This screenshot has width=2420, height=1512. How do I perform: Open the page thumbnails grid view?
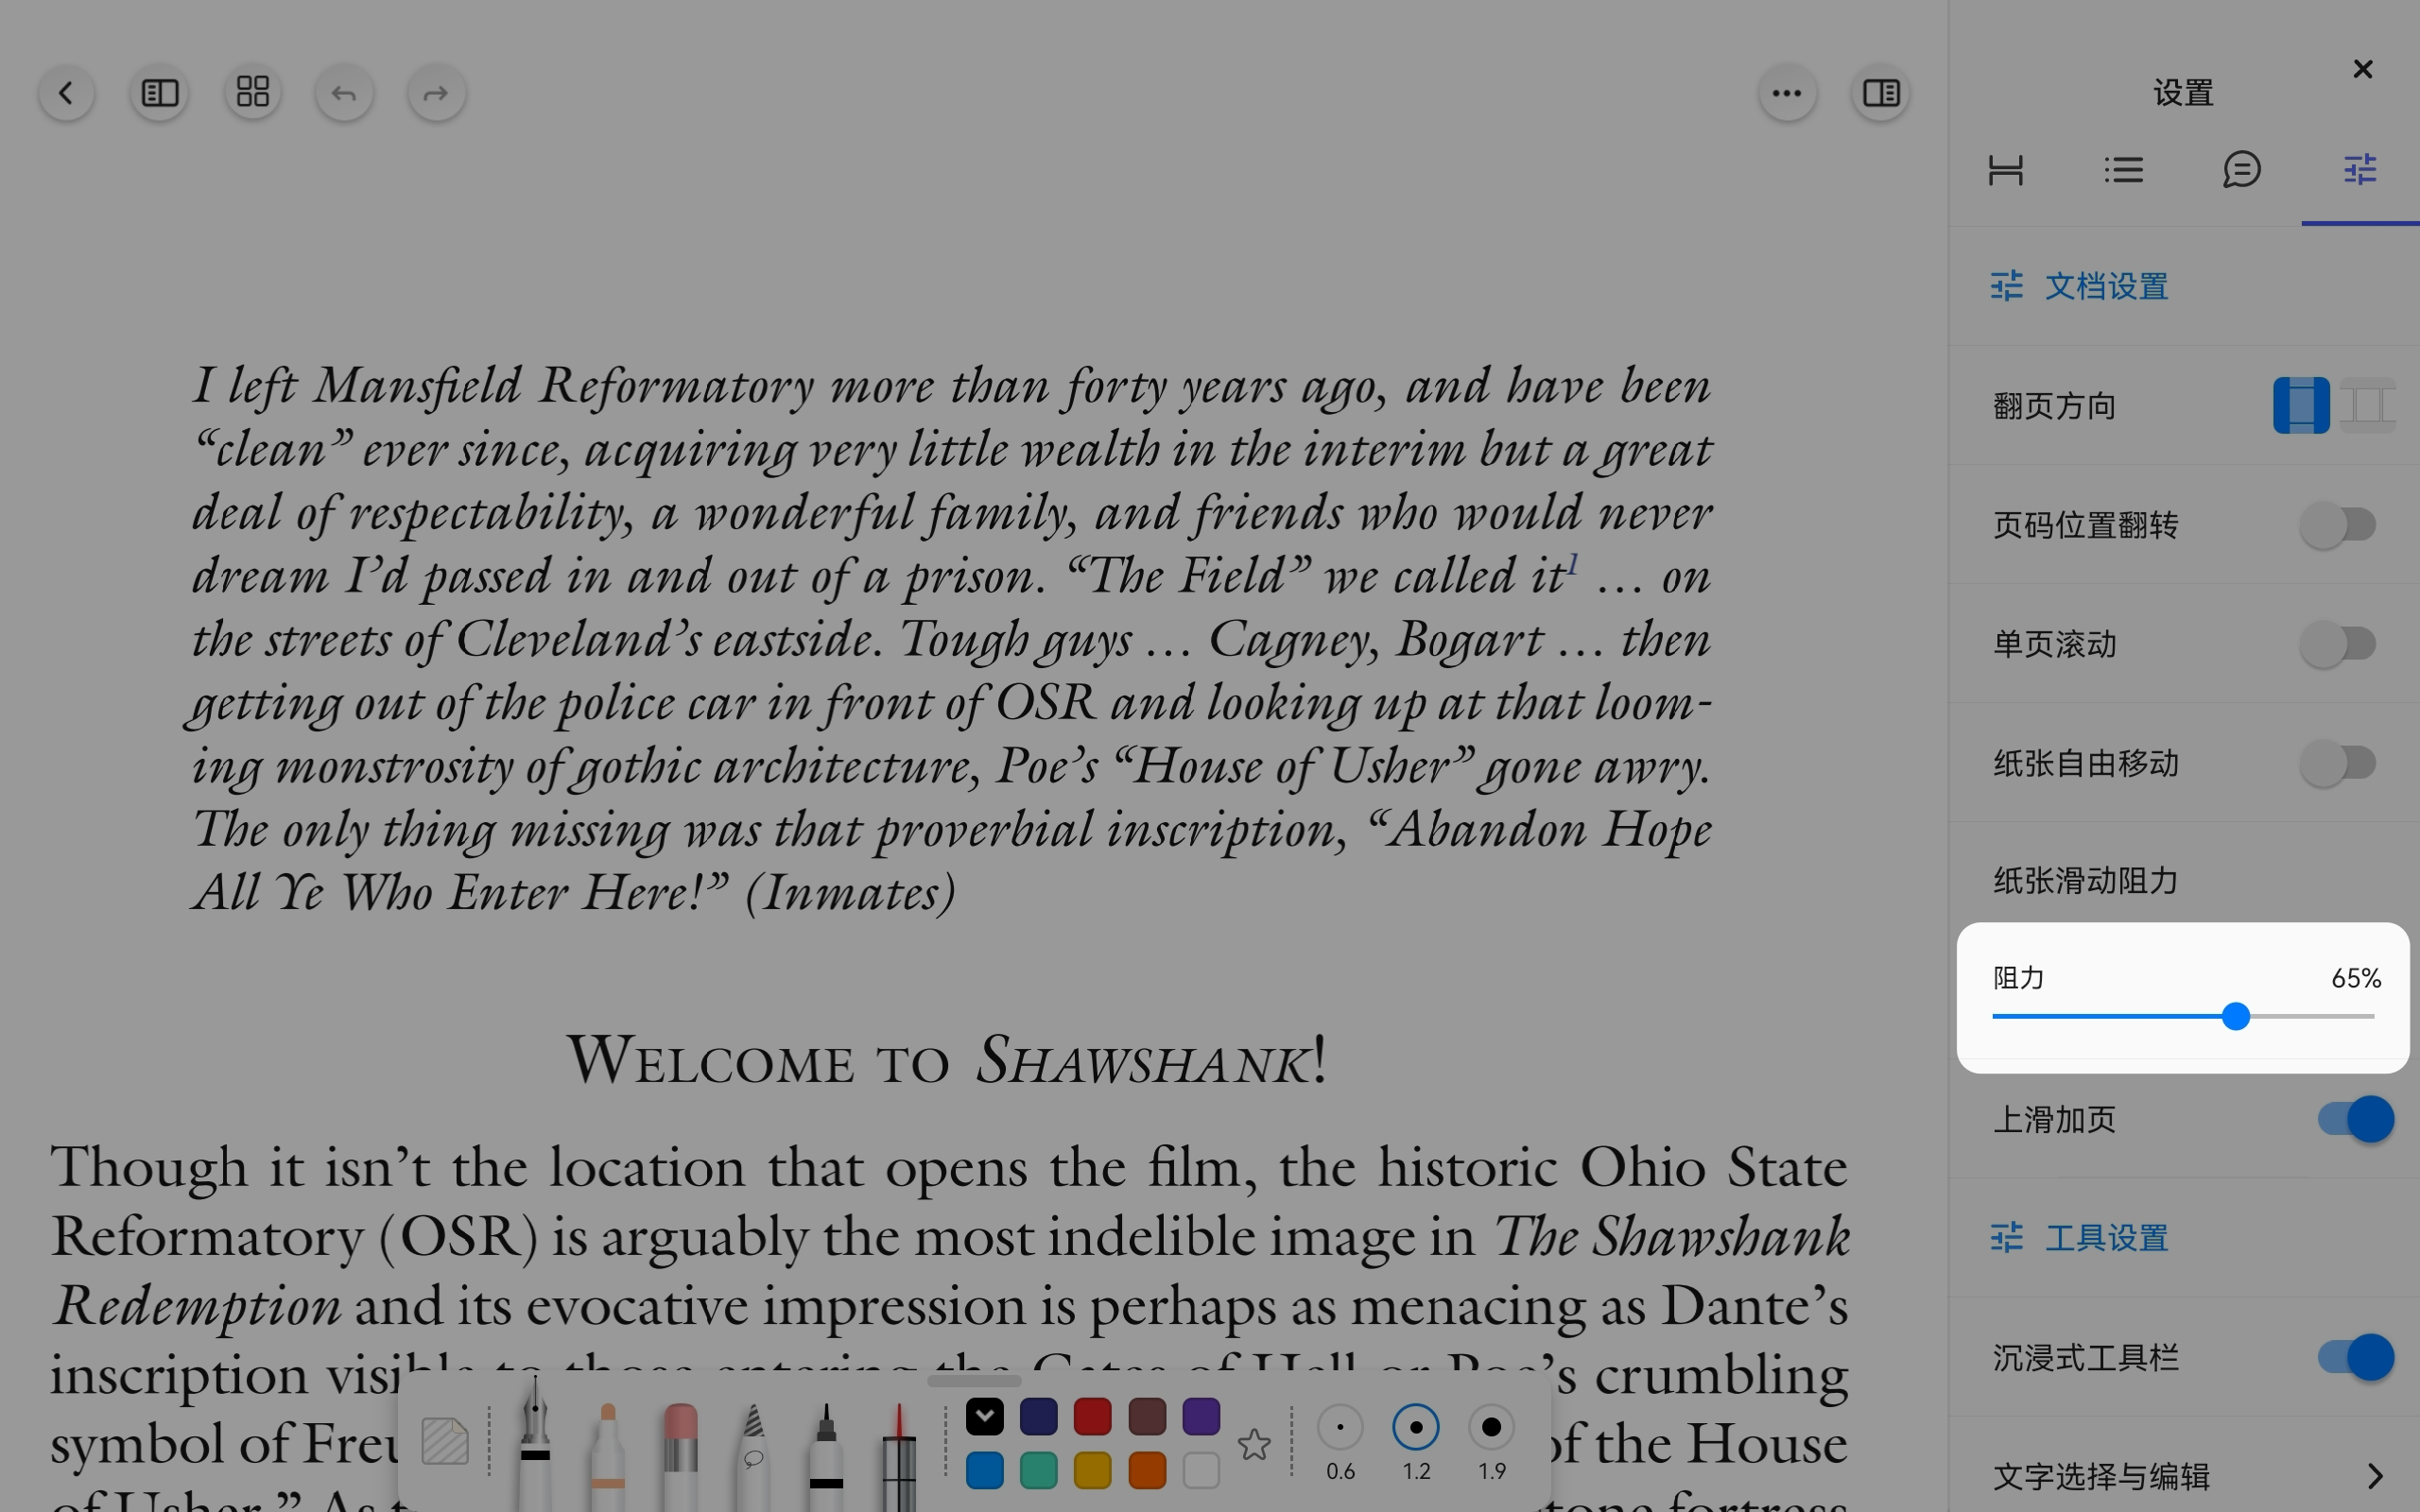tap(252, 93)
